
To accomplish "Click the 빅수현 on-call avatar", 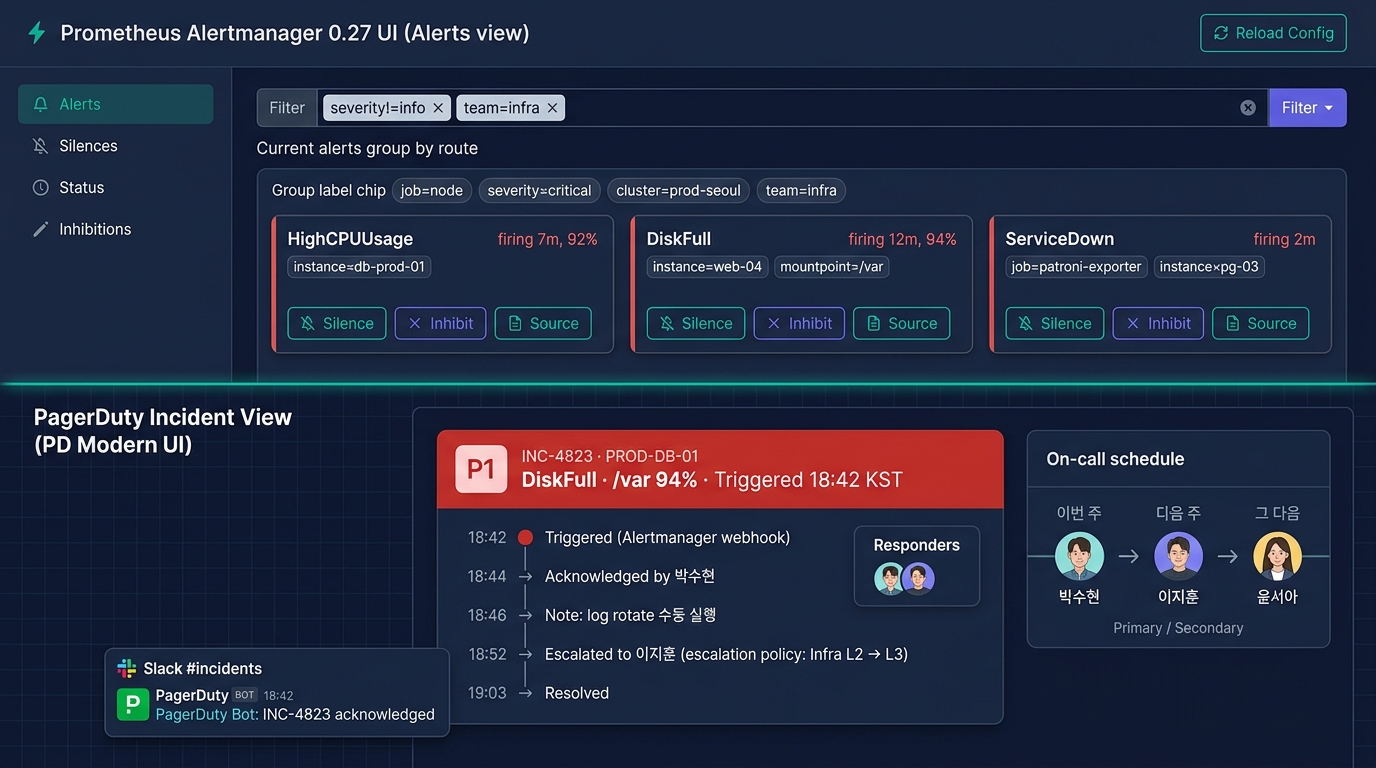I will (x=1079, y=556).
